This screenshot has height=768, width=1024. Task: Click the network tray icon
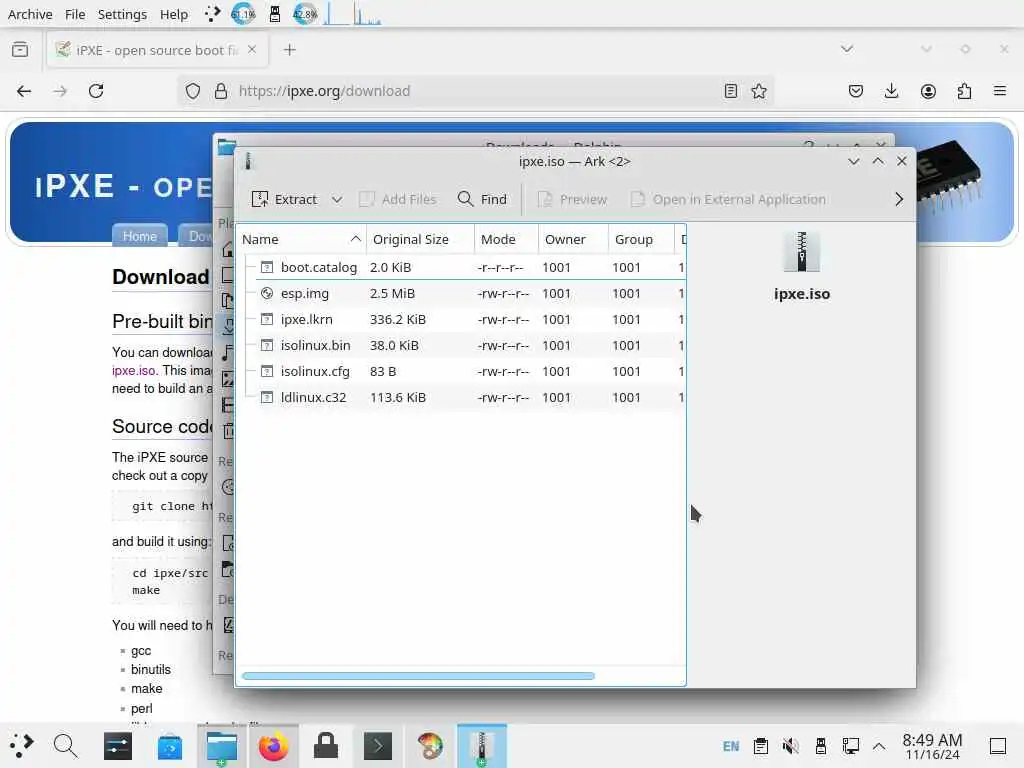coord(851,746)
